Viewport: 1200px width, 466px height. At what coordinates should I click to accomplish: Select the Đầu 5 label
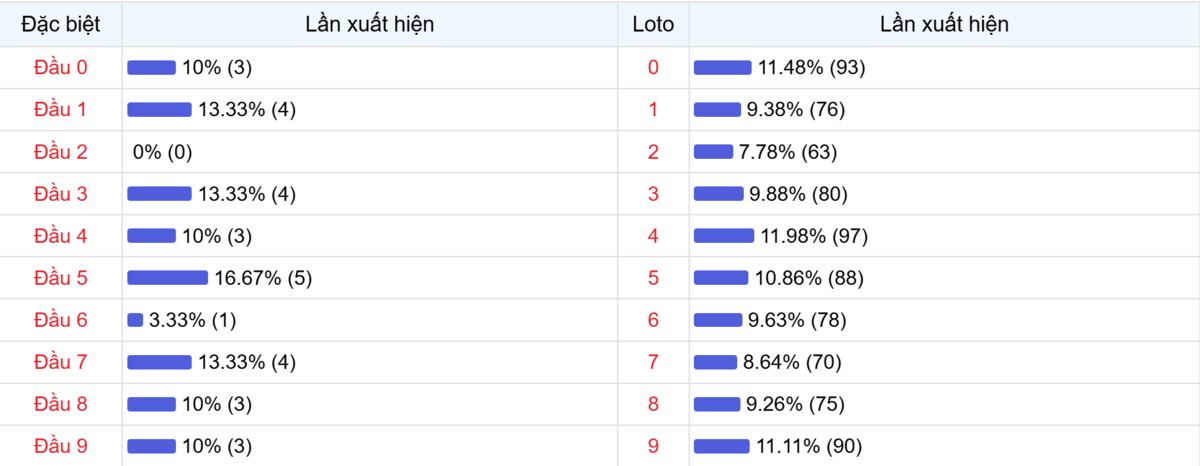click(x=61, y=278)
